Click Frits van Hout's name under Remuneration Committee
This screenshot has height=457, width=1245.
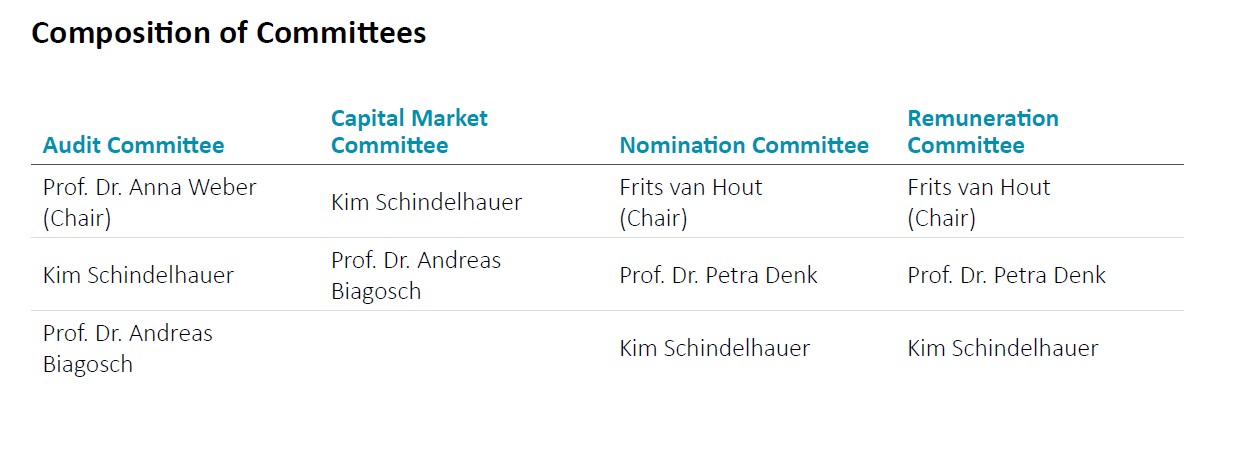(978, 188)
